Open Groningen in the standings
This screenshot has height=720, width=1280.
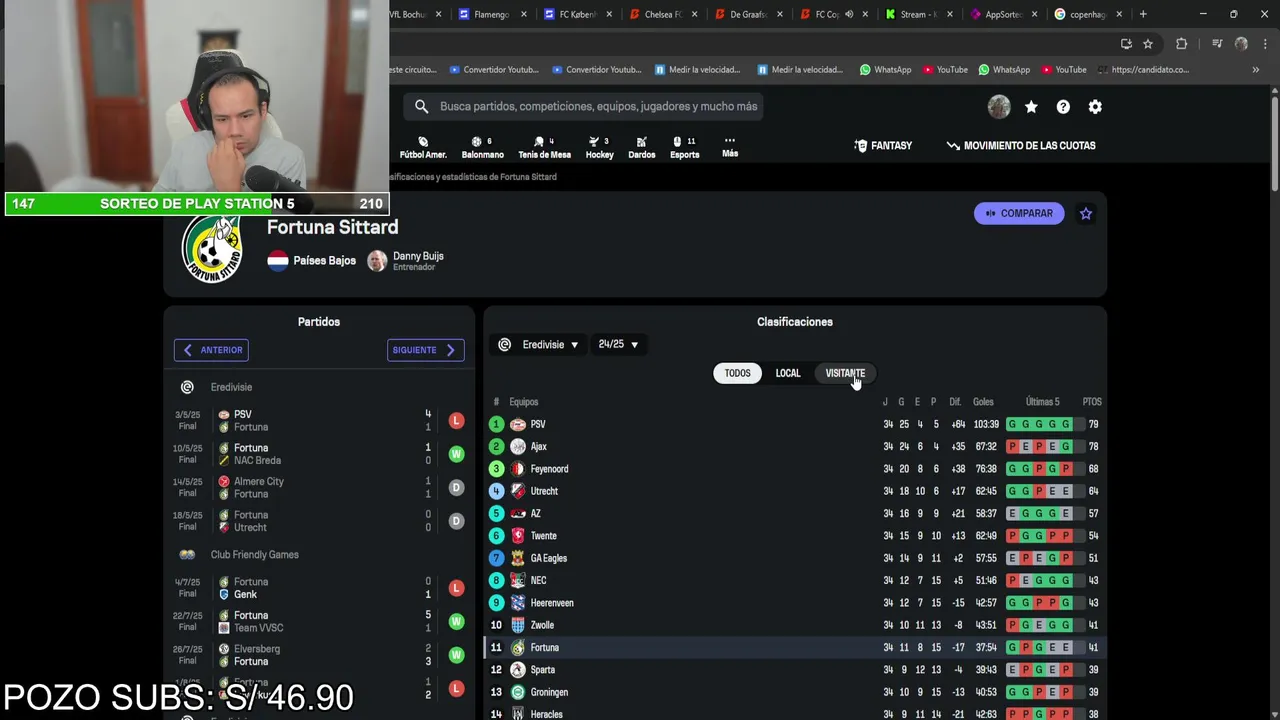(795, 692)
